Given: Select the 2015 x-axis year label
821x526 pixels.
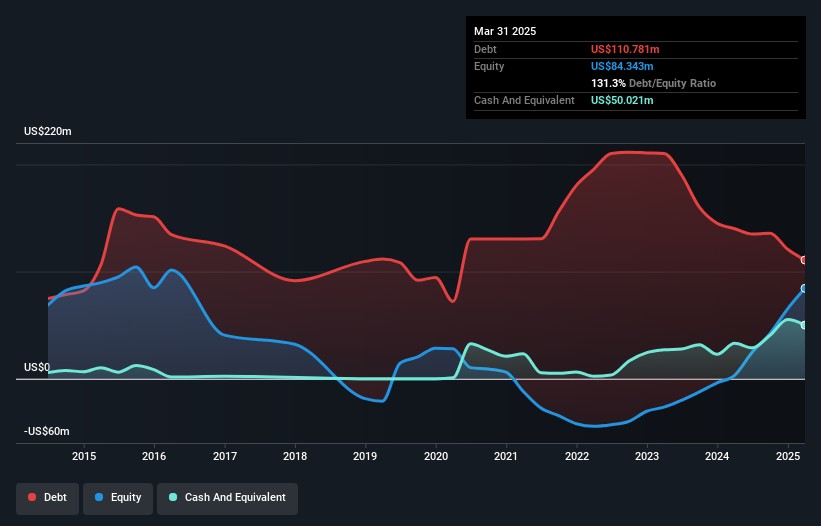Looking at the screenshot, I should (84, 457).
